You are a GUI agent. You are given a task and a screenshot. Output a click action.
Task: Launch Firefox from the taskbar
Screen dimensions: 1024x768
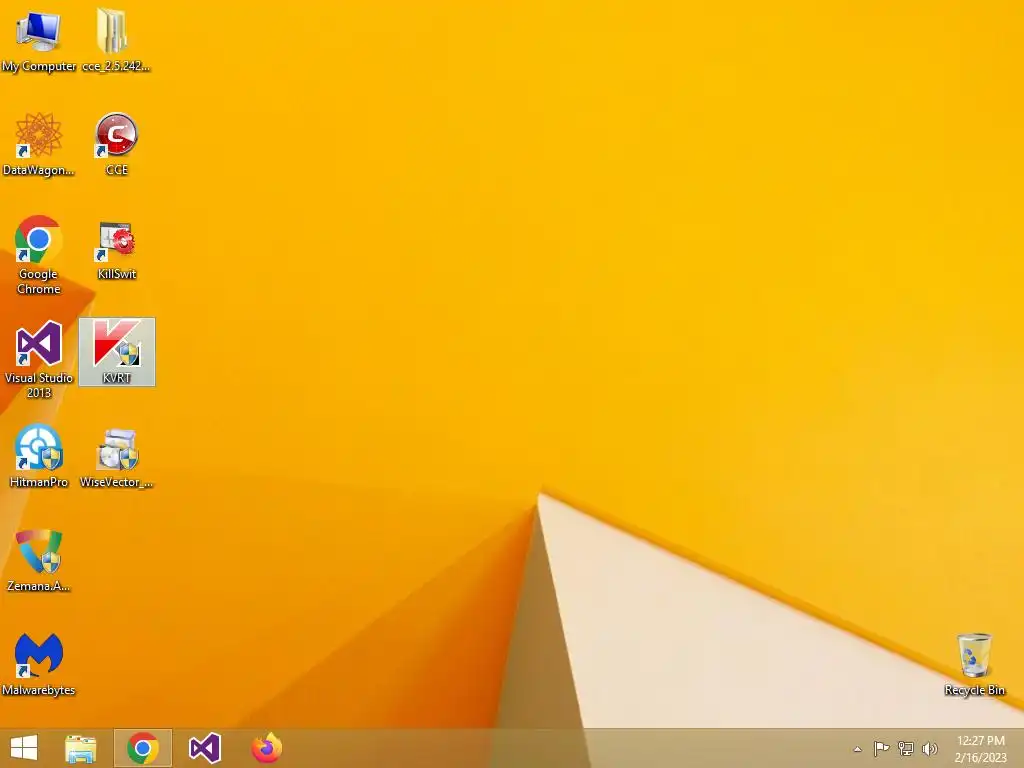(266, 748)
